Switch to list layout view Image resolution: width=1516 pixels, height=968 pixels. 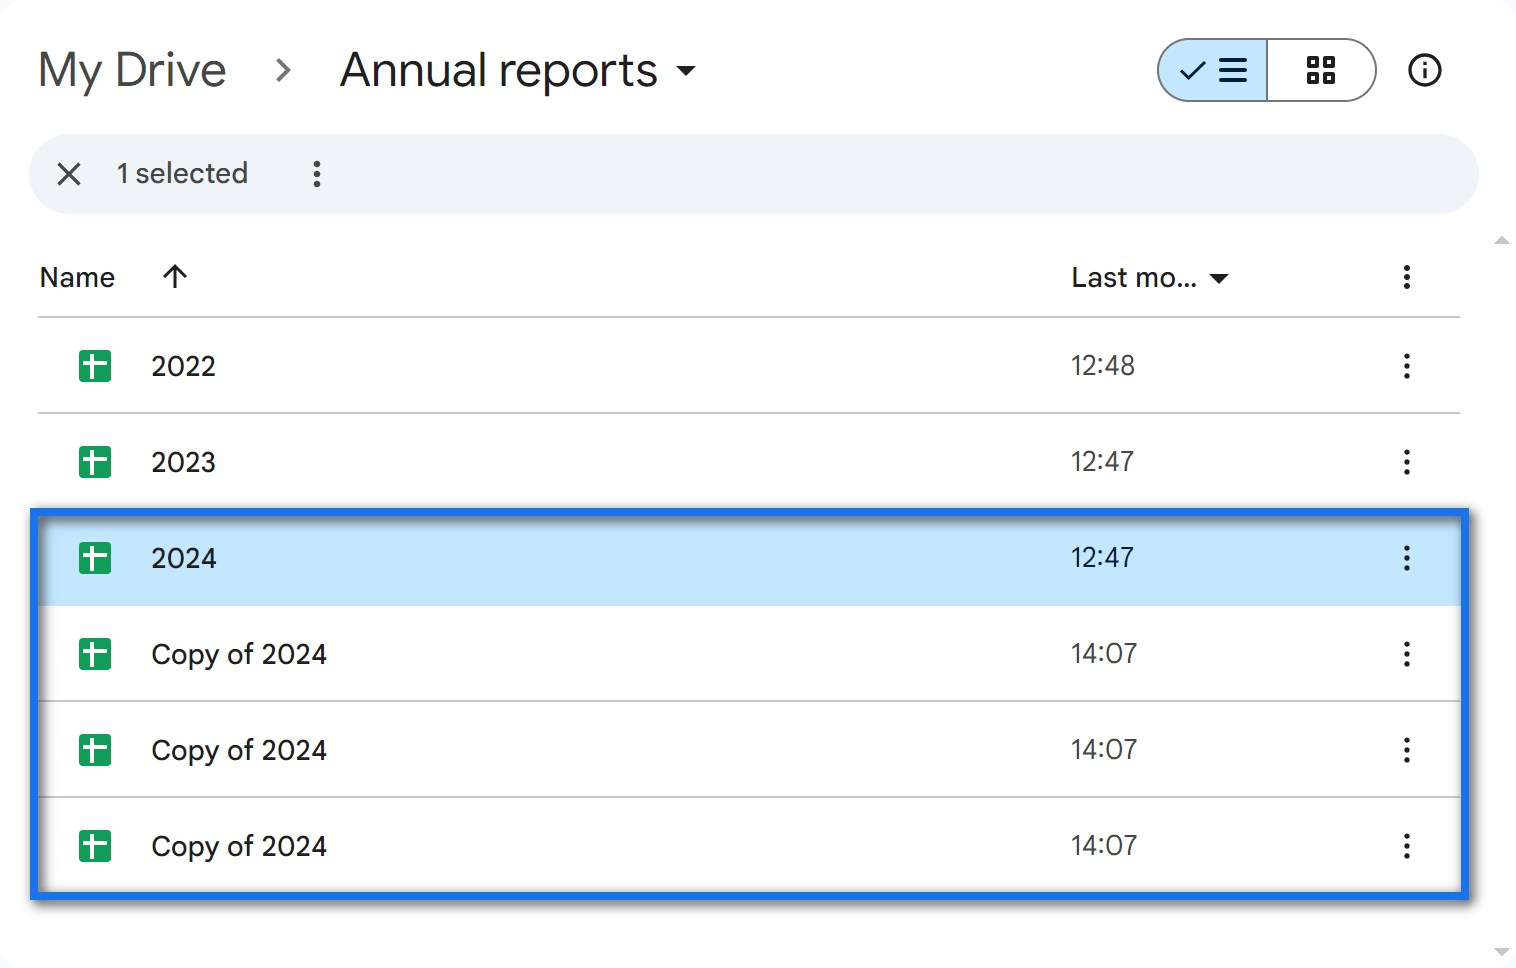click(1213, 70)
